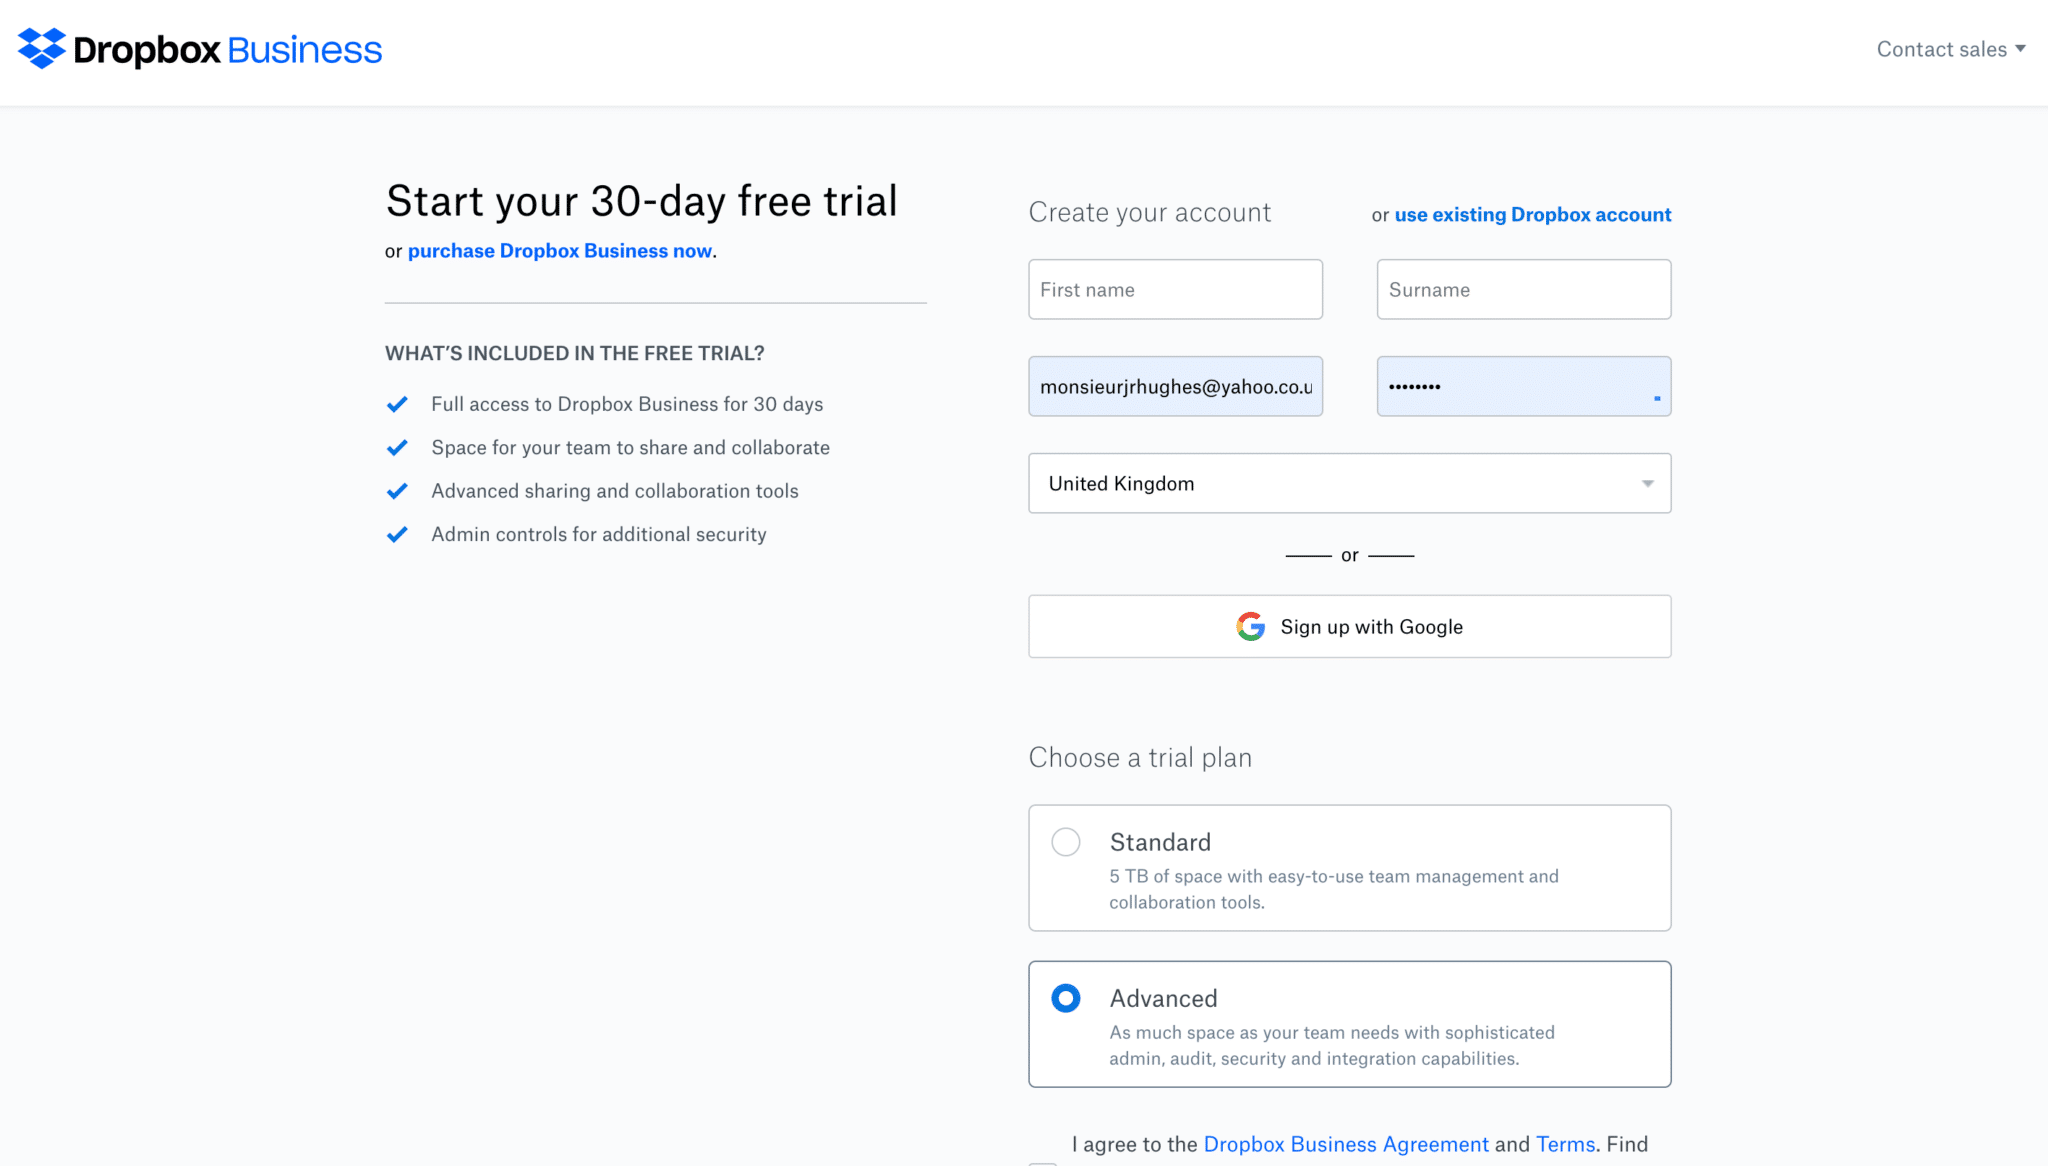Focus the First name input field
The height and width of the screenshot is (1166, 2048).
1175,290
